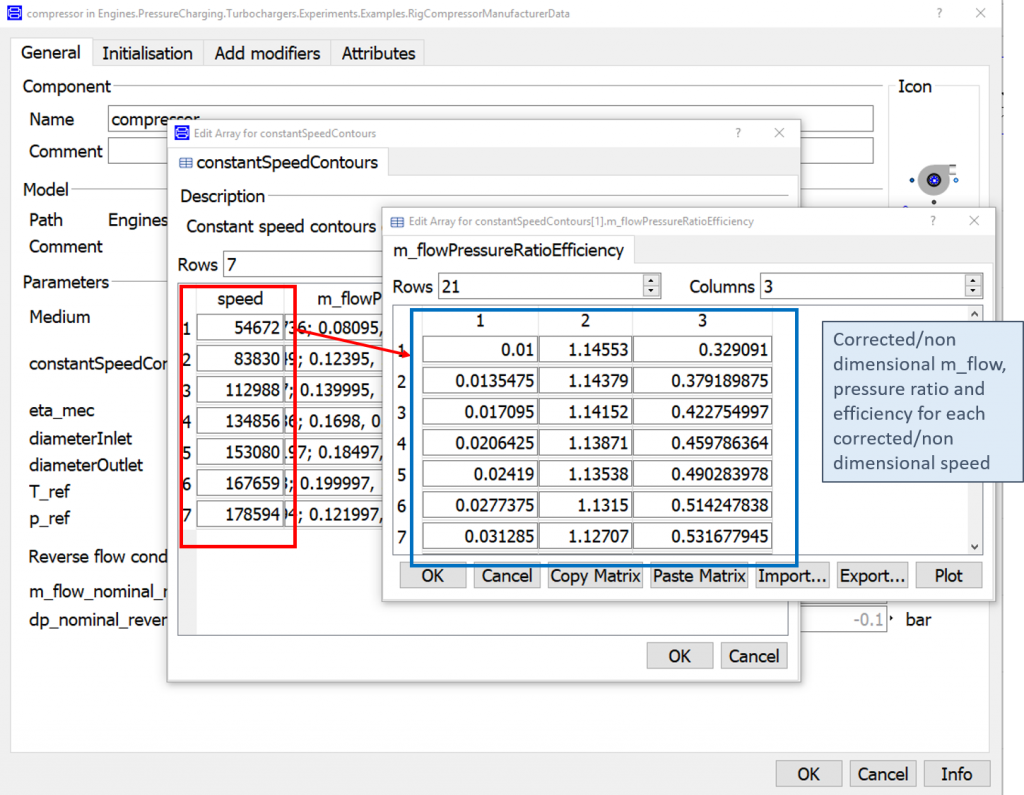
Task: Click the icon in the Edit Array for constantSpeedContours title bar
Action: (182, 133)
